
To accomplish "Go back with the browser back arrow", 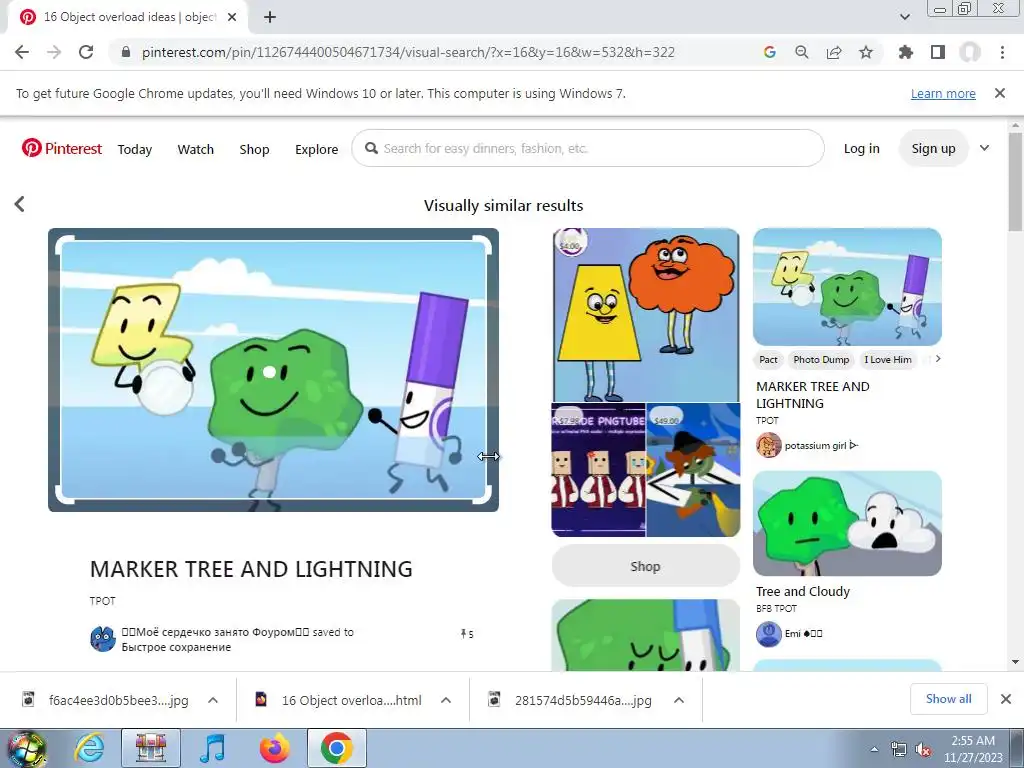I will click(x=22, y=52).
